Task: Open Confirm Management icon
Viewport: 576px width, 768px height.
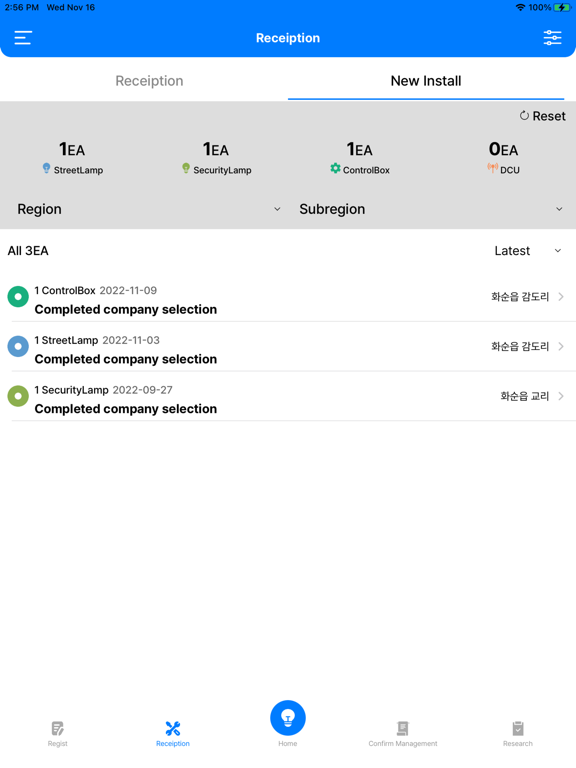Action: tap(403, 733)
